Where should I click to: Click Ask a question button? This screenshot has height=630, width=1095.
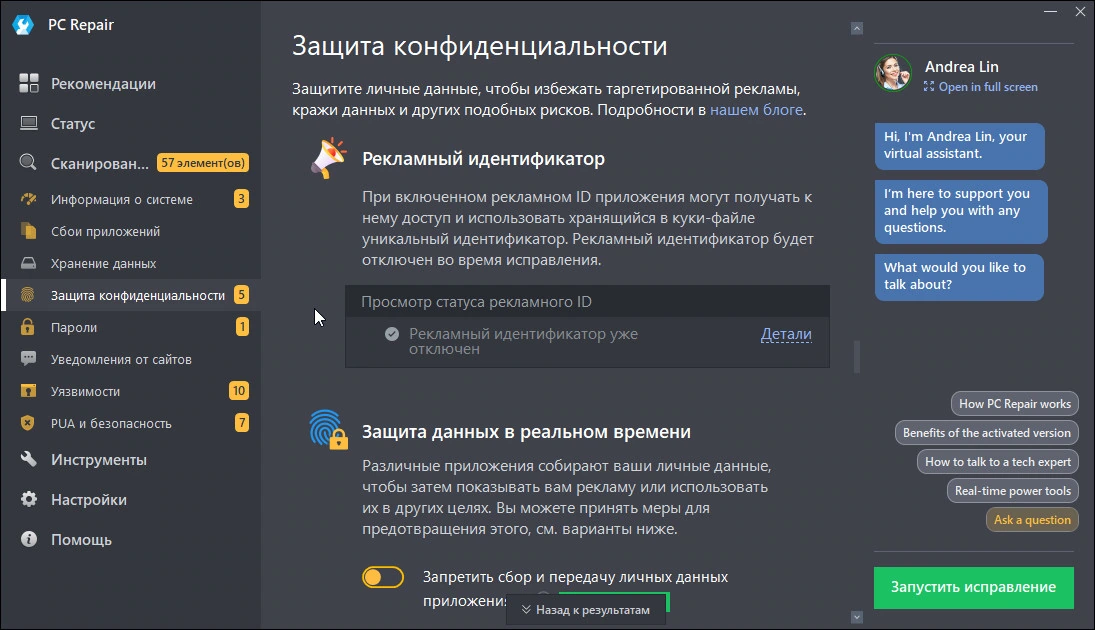(1032, 520)
